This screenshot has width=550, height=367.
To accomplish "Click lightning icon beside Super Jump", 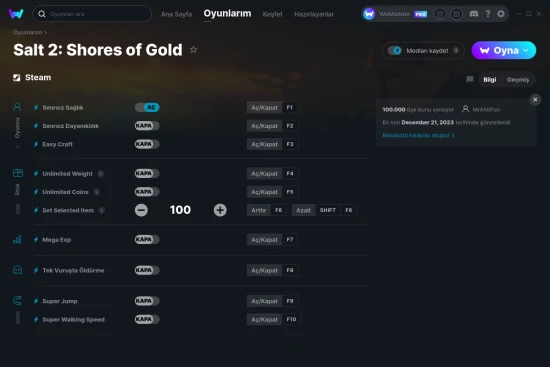I will tap(36, 301).
